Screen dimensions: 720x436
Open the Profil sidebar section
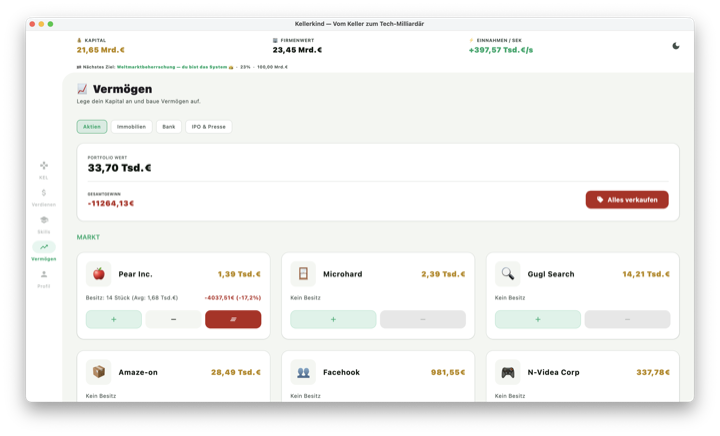(x=44, y=279)
